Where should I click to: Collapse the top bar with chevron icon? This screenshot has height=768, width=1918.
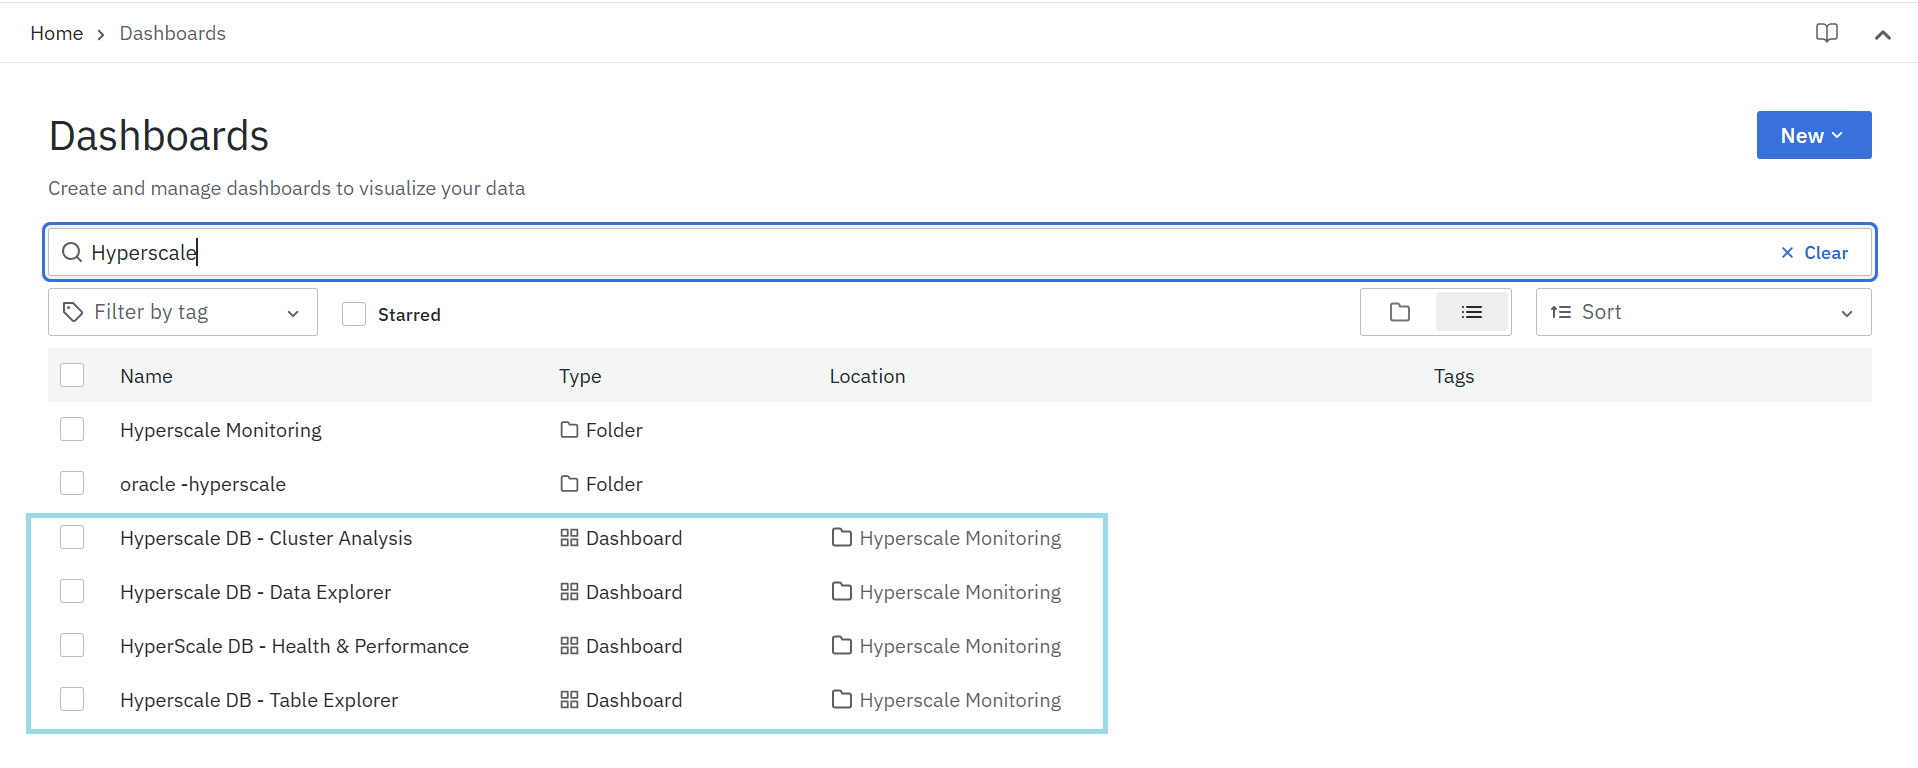1882,35
